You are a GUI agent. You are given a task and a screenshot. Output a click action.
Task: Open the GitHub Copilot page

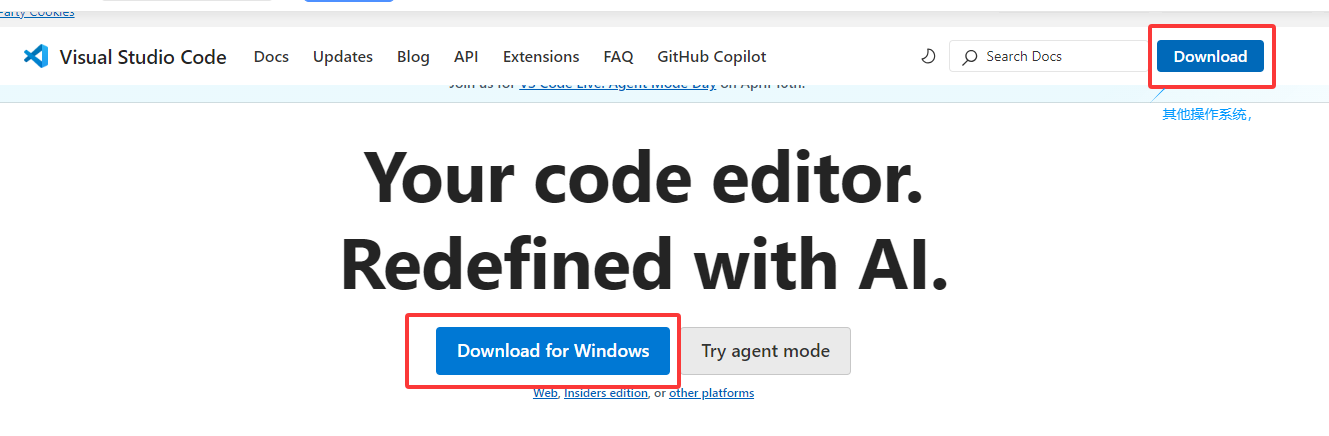(x=712, y=57)
